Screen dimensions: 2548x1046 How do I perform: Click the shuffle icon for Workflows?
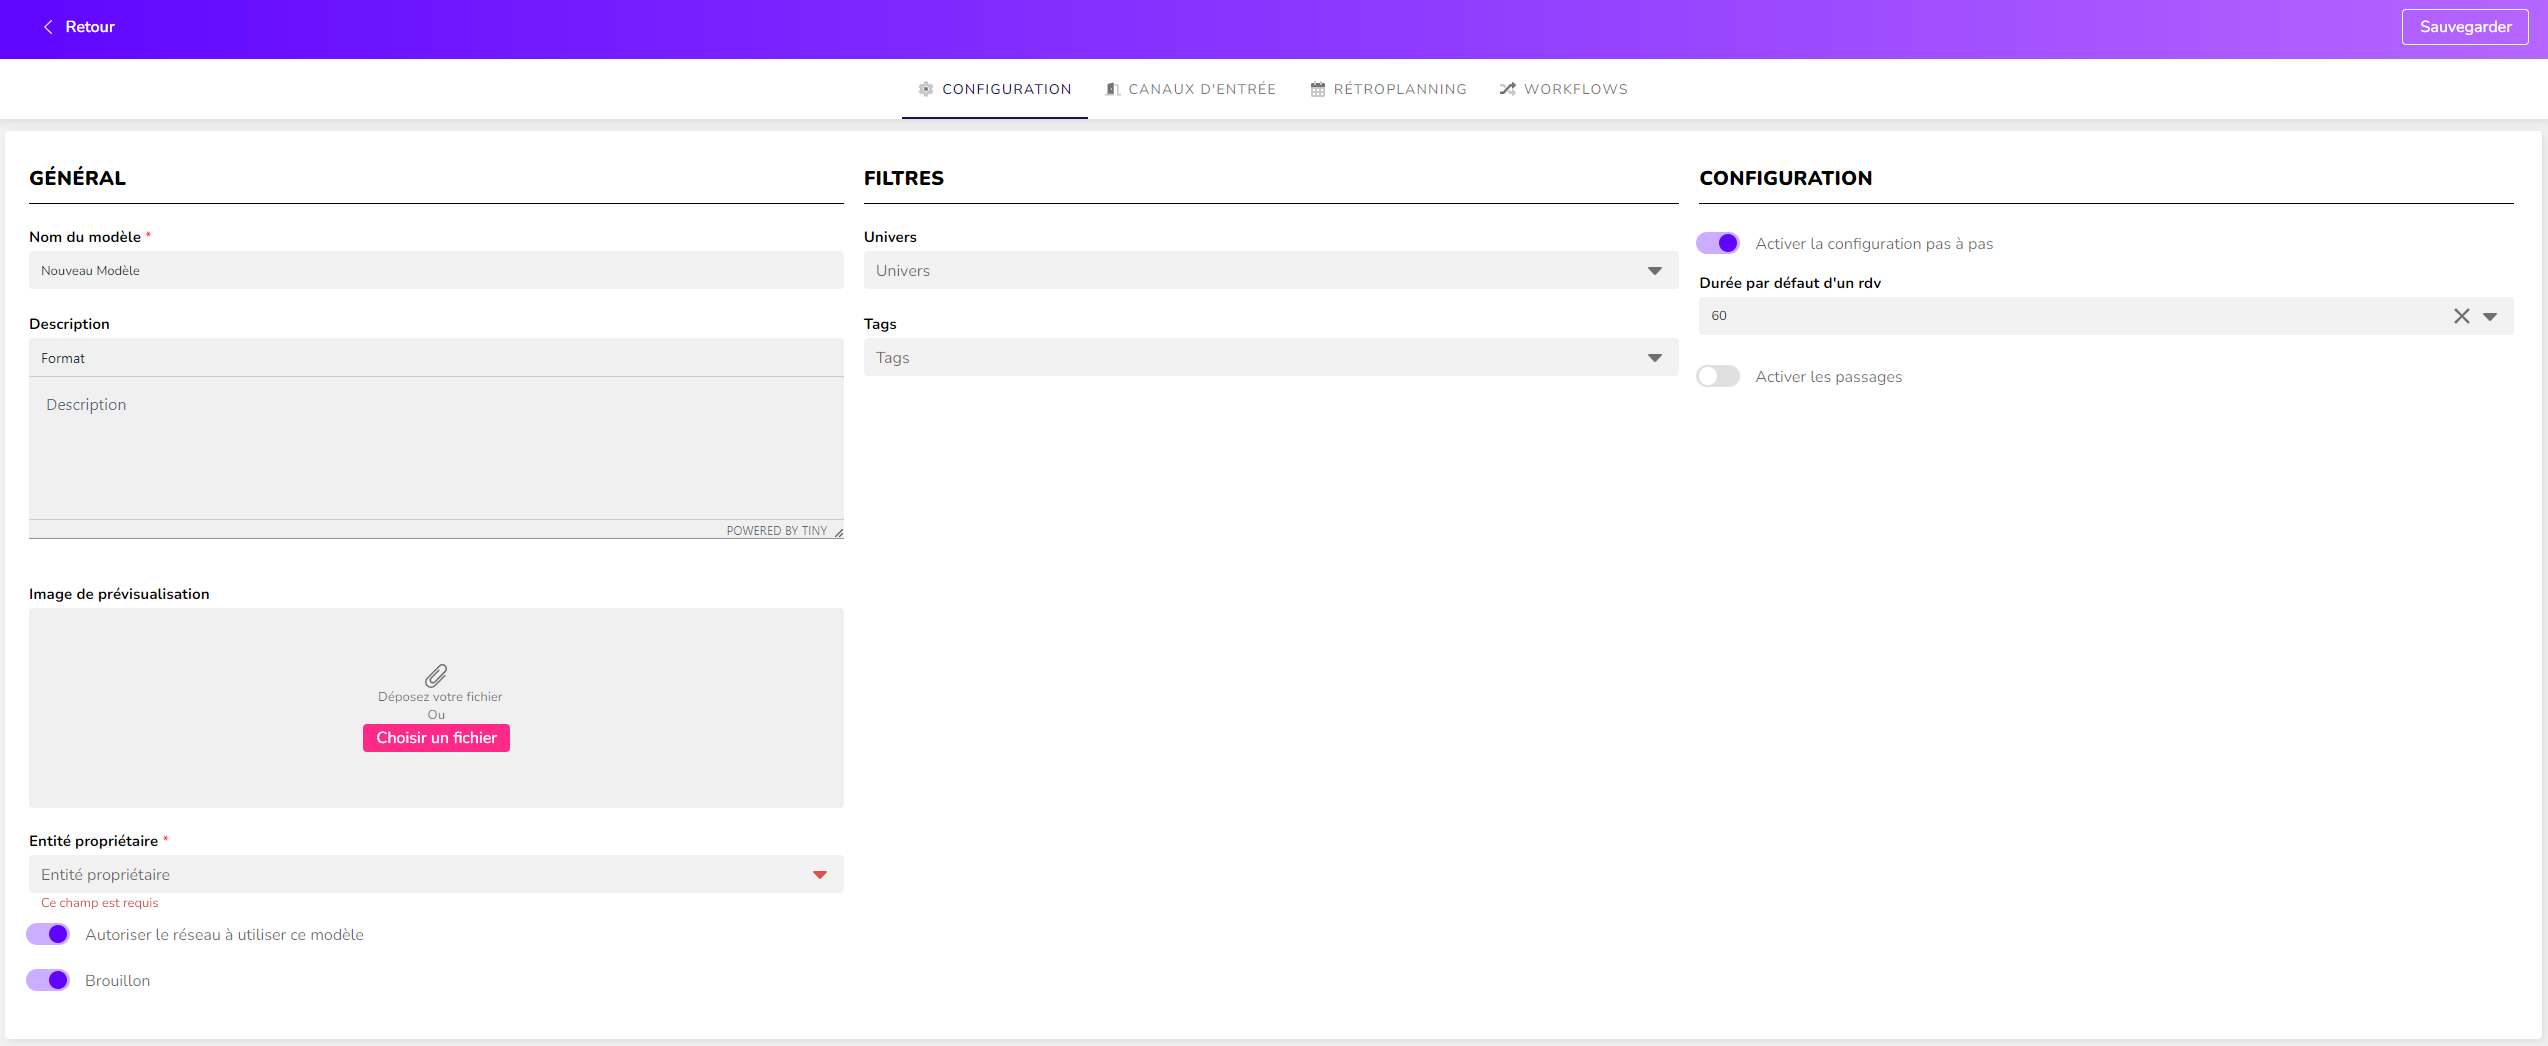click(x=1507, y=89)
